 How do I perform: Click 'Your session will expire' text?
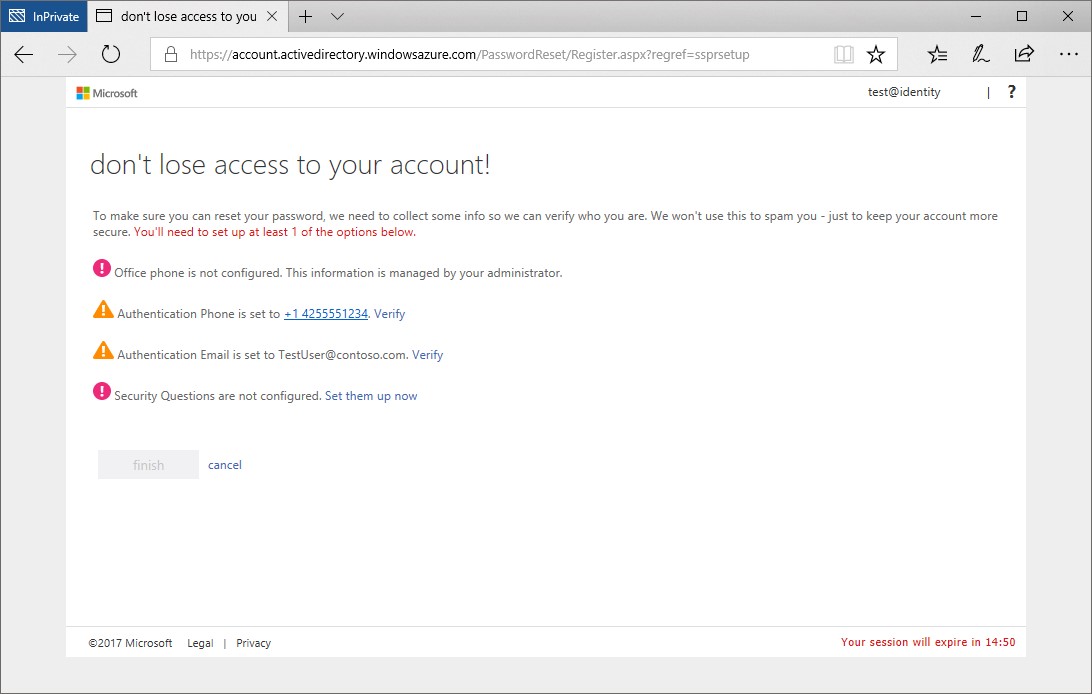click(928, 642)
